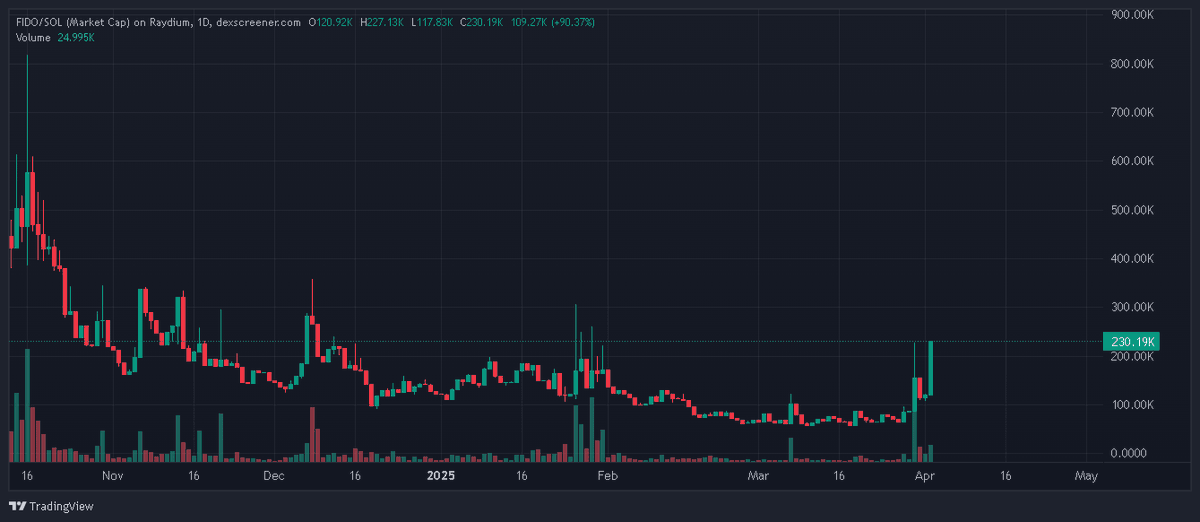Click the Dec label on the time axis
1200x522 pixels.
[x=275, y=476]
